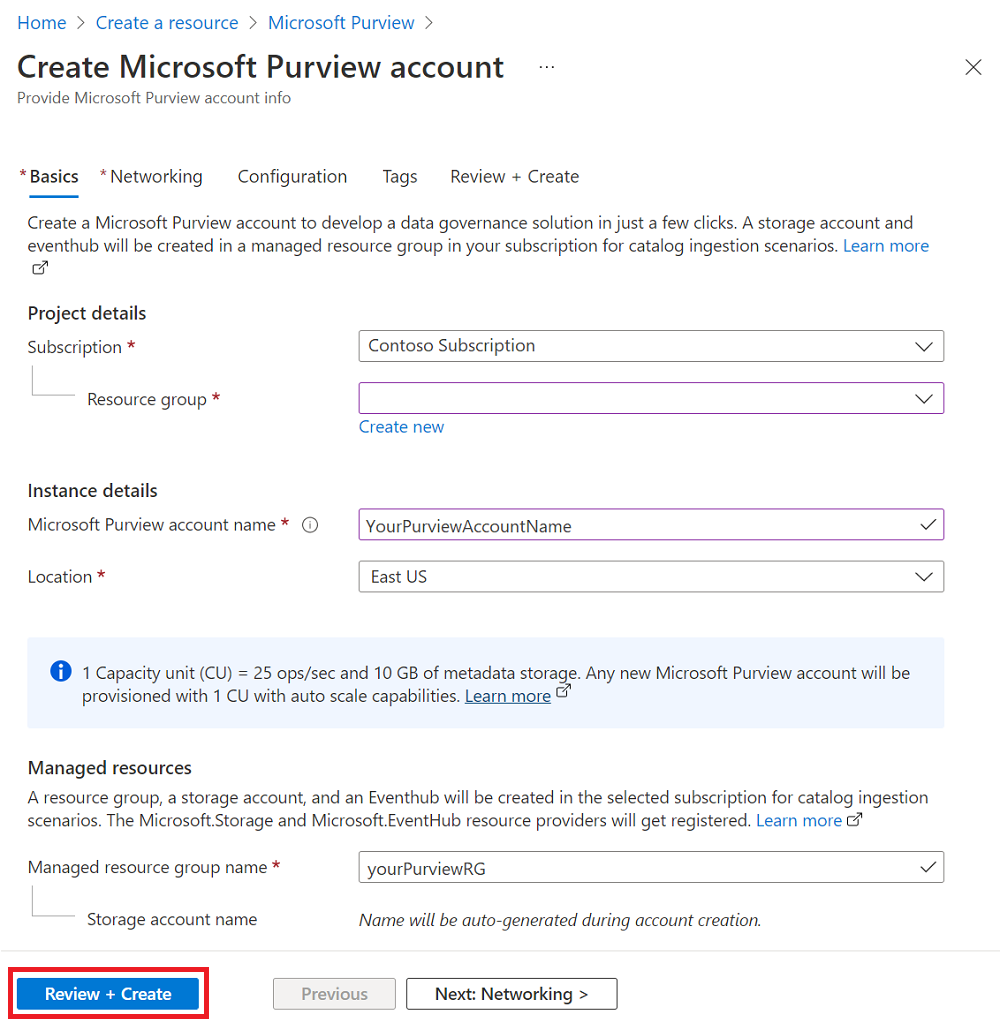Click Create new under Resource group
The image size is (1000, 1031).
(401, 426)
